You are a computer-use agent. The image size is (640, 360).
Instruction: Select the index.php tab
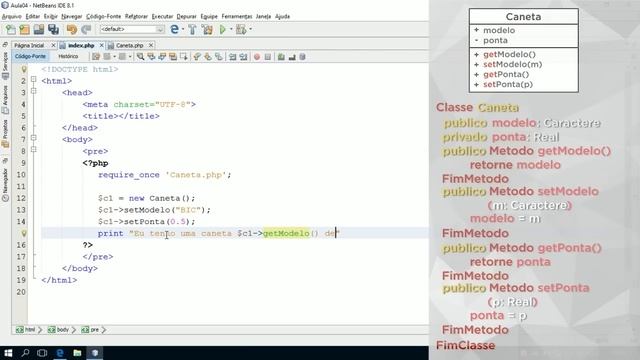[x=81, y=45]
